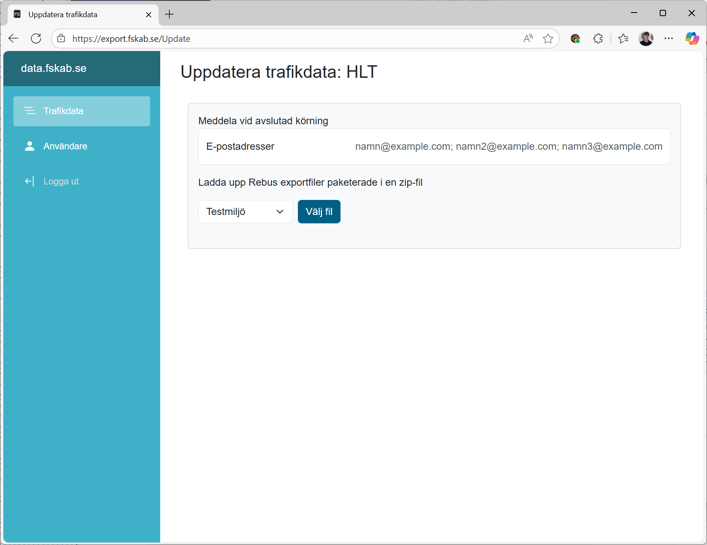
Task: Click the Trafikdata list icon
Action: (30, 111)
